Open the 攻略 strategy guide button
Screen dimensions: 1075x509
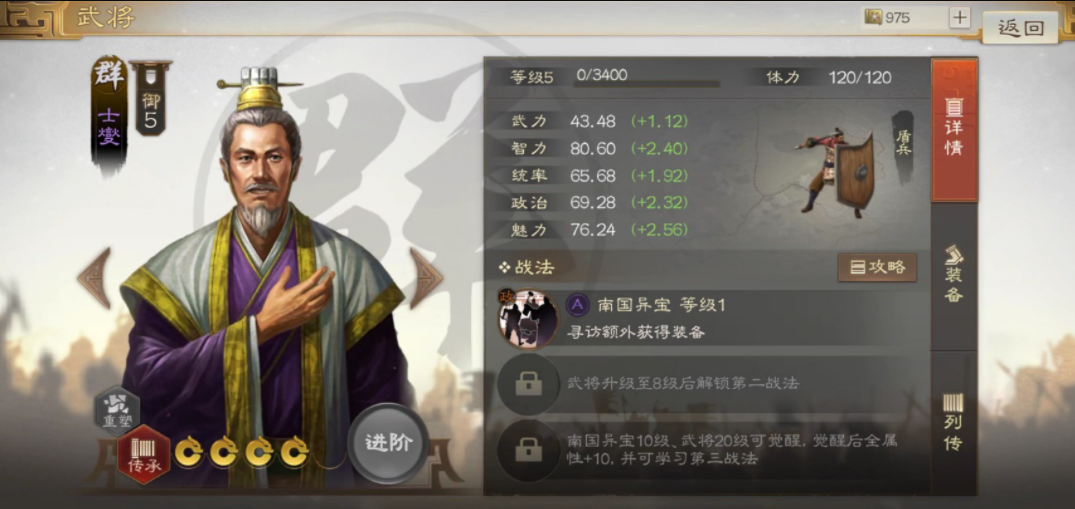[x=878, y=268]
